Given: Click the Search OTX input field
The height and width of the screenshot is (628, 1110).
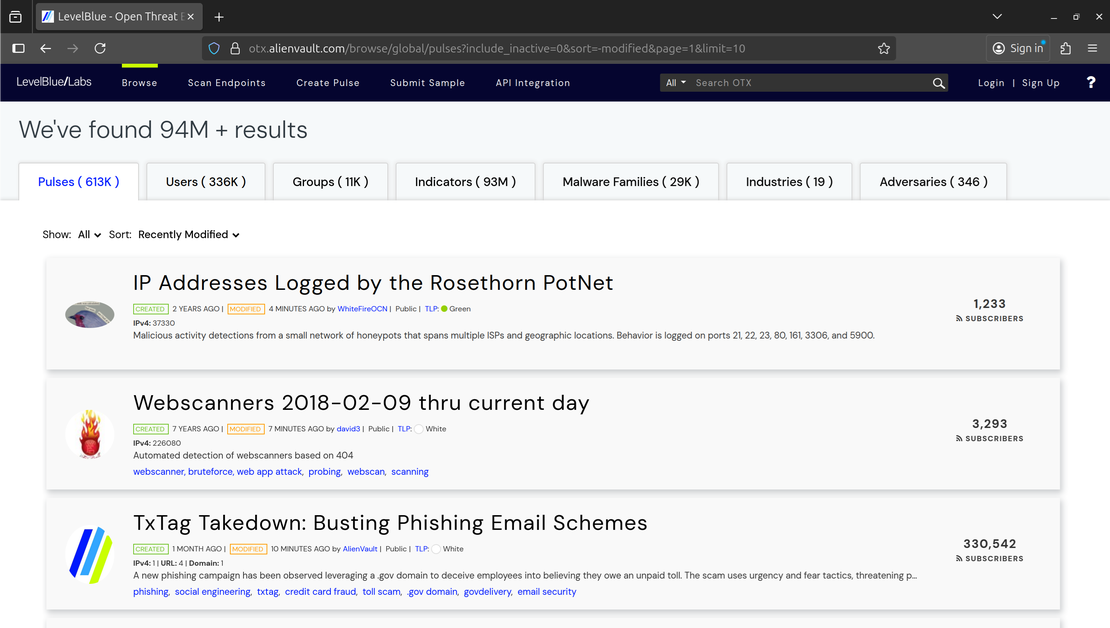Looking at the screenshot, I should coord(810,83).
